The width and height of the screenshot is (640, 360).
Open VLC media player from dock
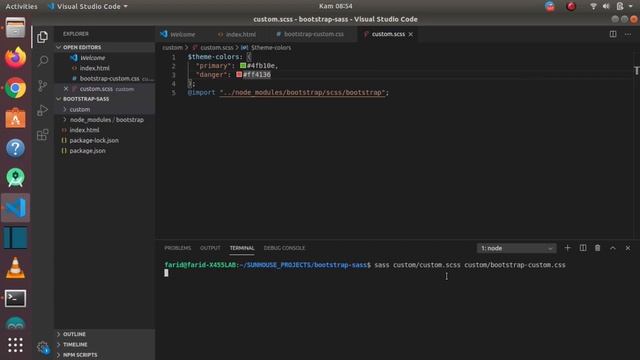coord(16,268)
